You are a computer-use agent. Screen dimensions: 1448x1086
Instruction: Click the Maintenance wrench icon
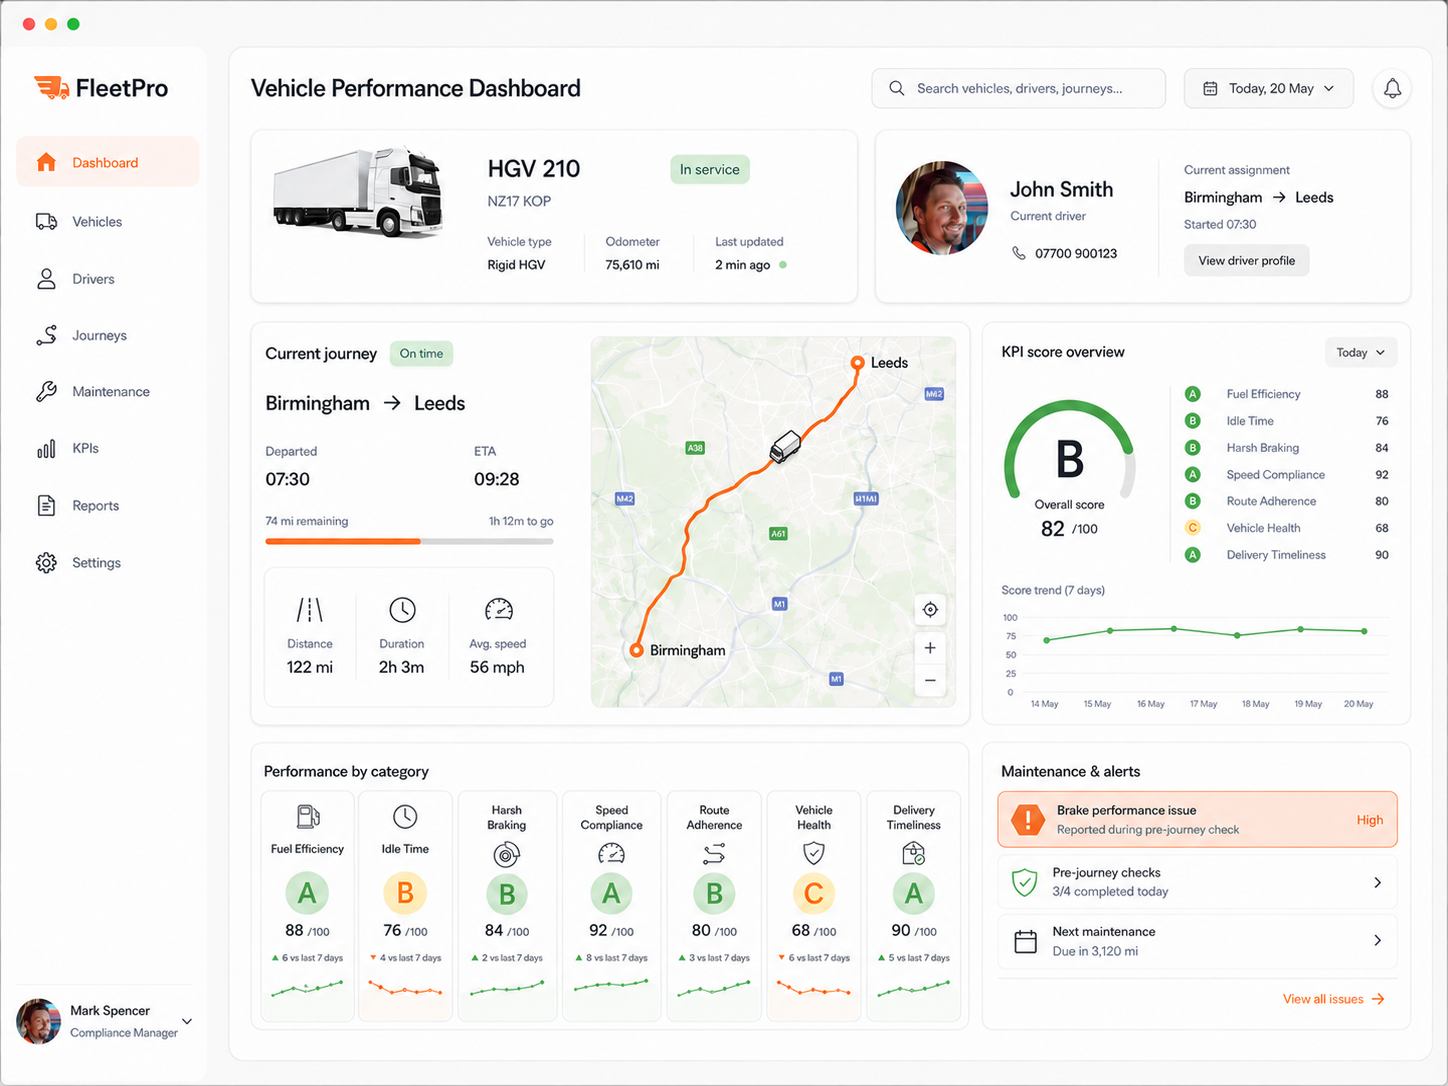point(46,392)
